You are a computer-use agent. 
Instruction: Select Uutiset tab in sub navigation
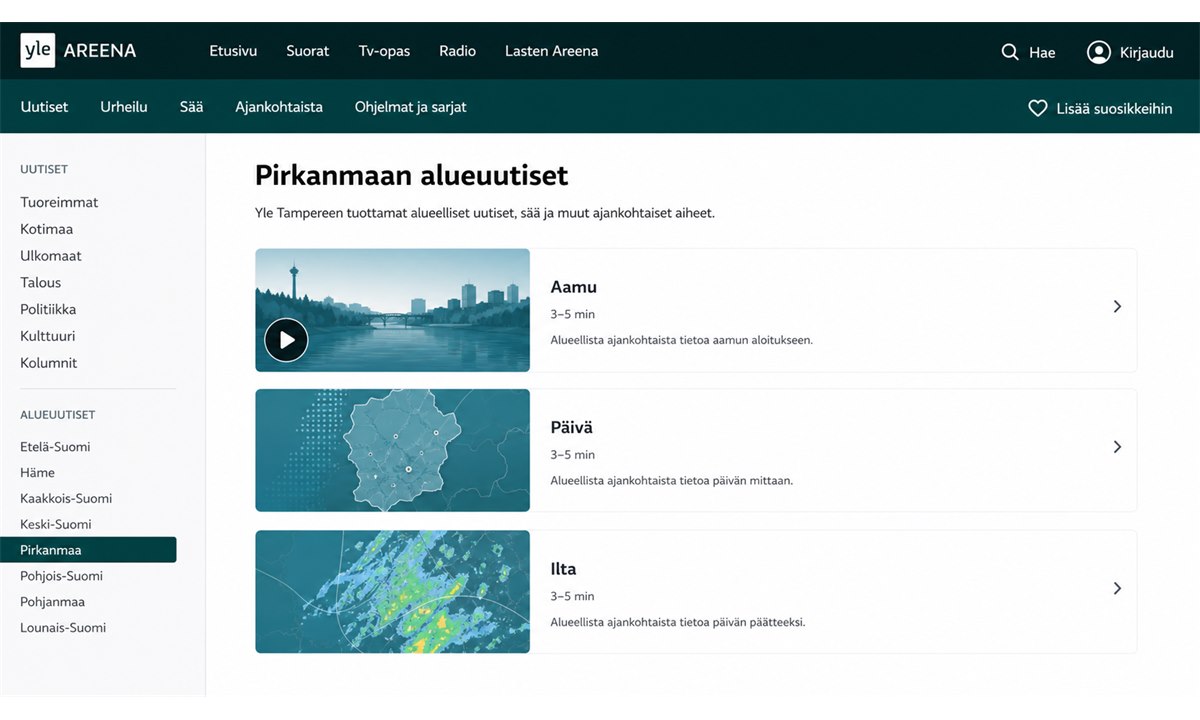[x=44, y=107]
